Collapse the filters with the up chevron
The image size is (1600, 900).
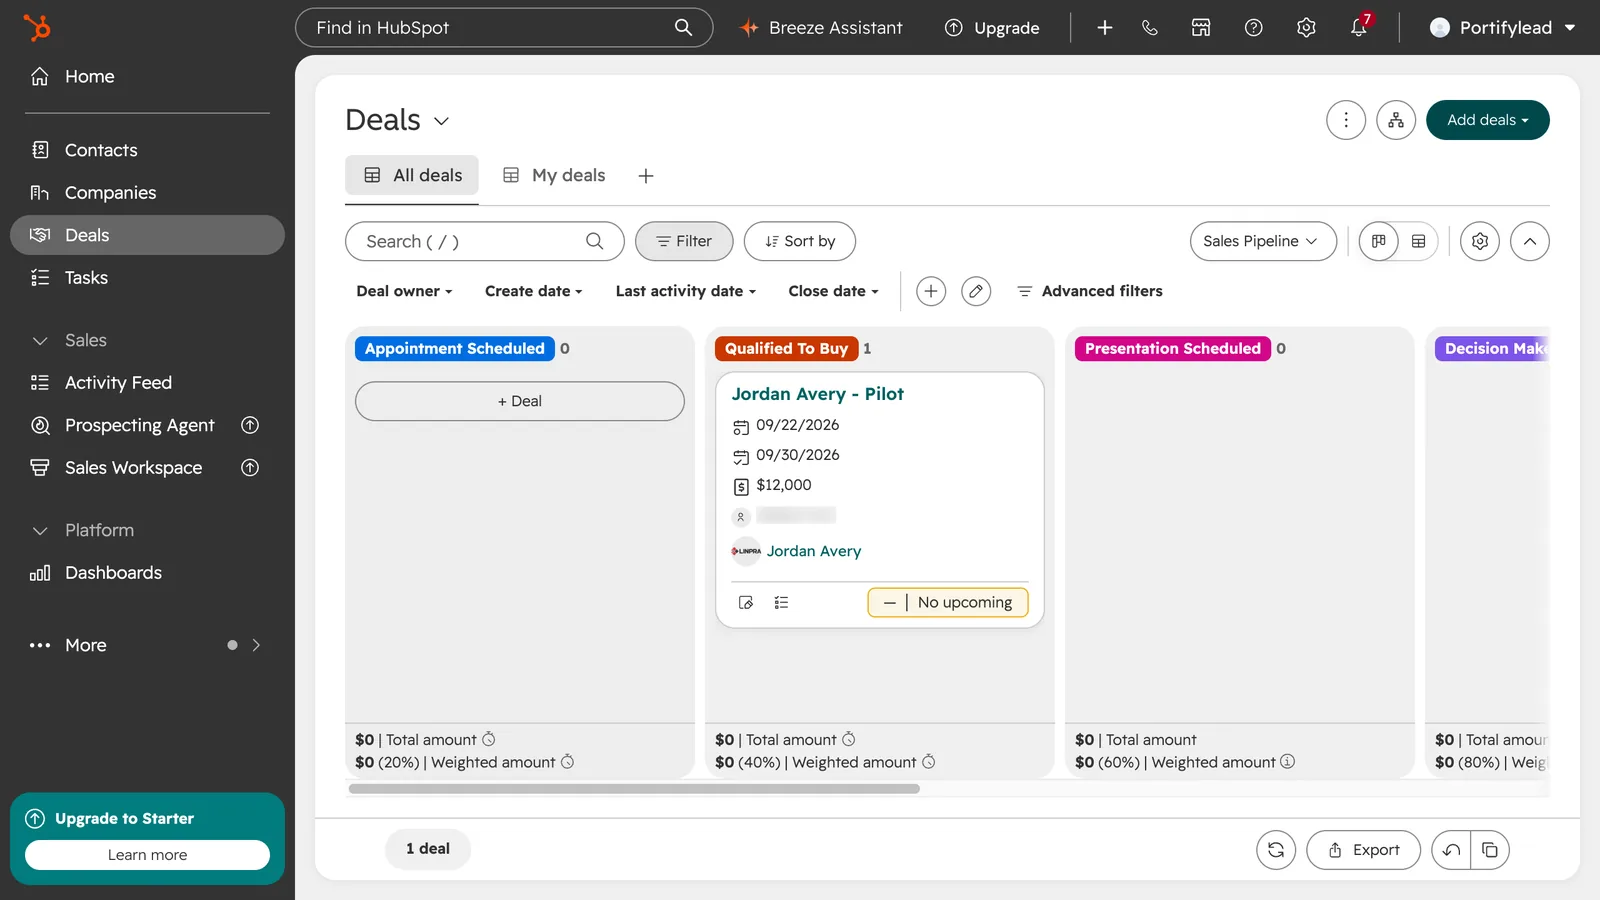click(x=1530, y=241)
